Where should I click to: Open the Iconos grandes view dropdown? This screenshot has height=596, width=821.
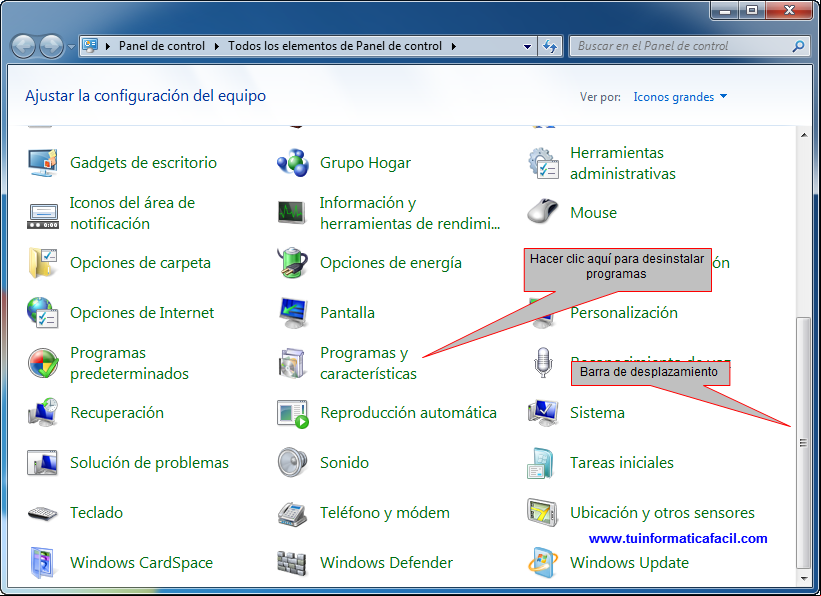680,97
